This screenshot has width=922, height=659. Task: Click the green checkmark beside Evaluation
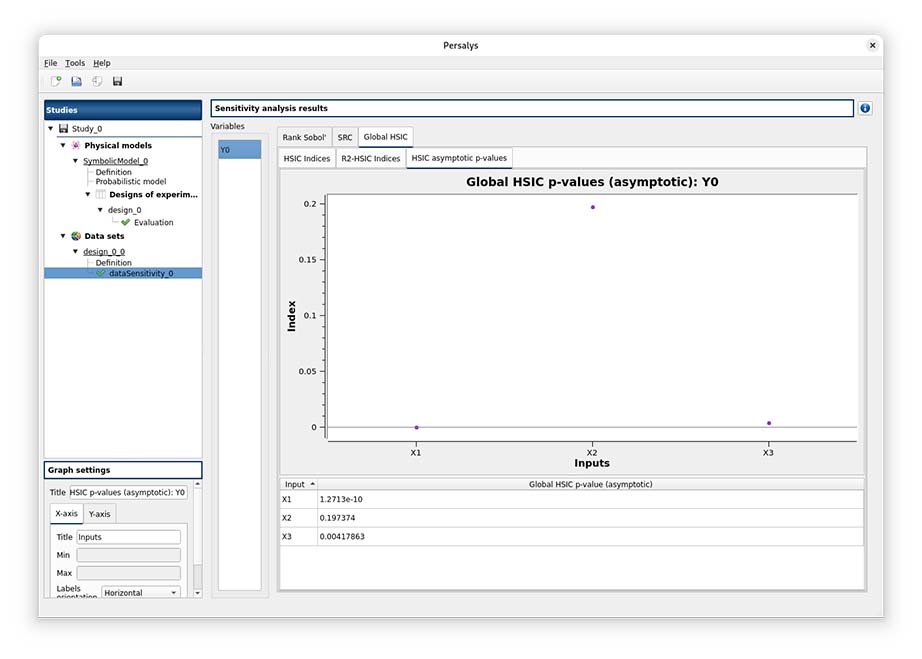[x=126, y=222]
